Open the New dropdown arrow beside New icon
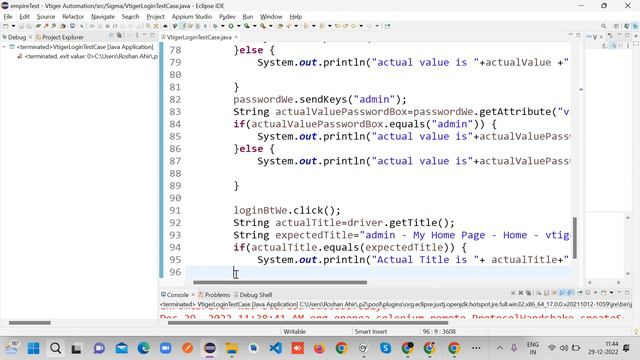 click(x=13, y=26)
